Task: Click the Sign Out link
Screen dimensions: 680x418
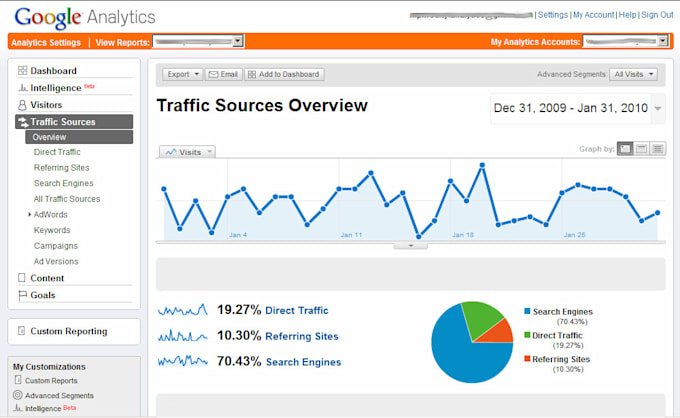Action: [x=657, y=15]
